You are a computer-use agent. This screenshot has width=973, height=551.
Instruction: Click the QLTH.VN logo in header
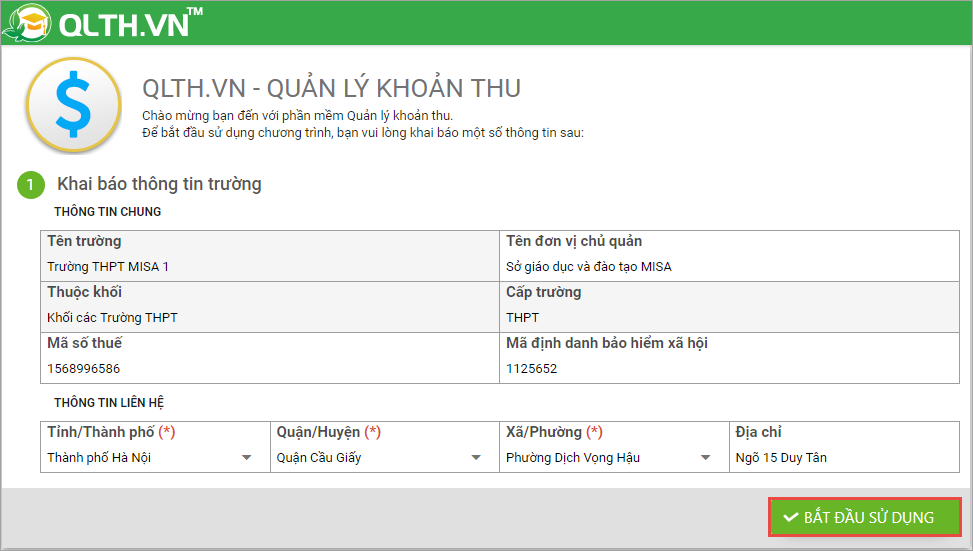[x=103, y=23]
